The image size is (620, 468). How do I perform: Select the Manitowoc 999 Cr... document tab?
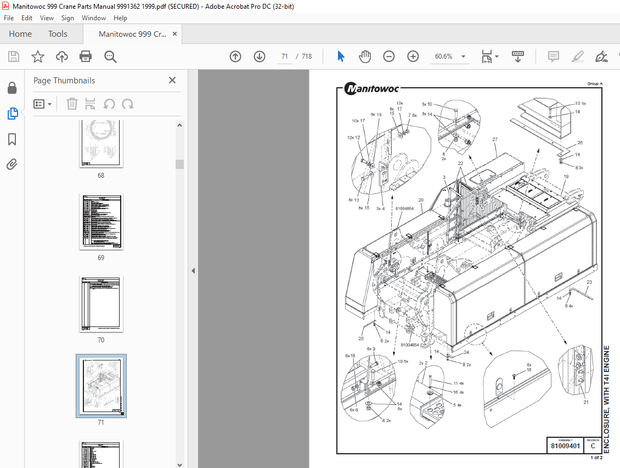(x=132, y=34)
